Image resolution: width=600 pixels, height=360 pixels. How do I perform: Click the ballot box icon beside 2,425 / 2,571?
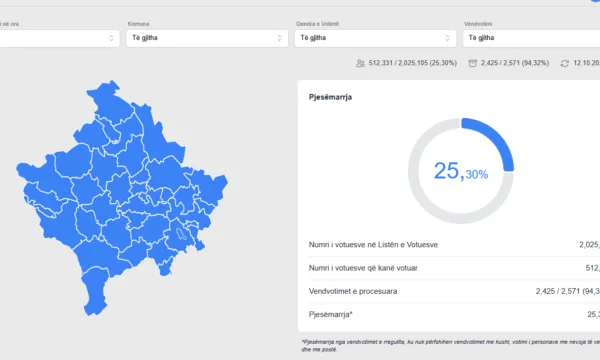pos(473,63)
